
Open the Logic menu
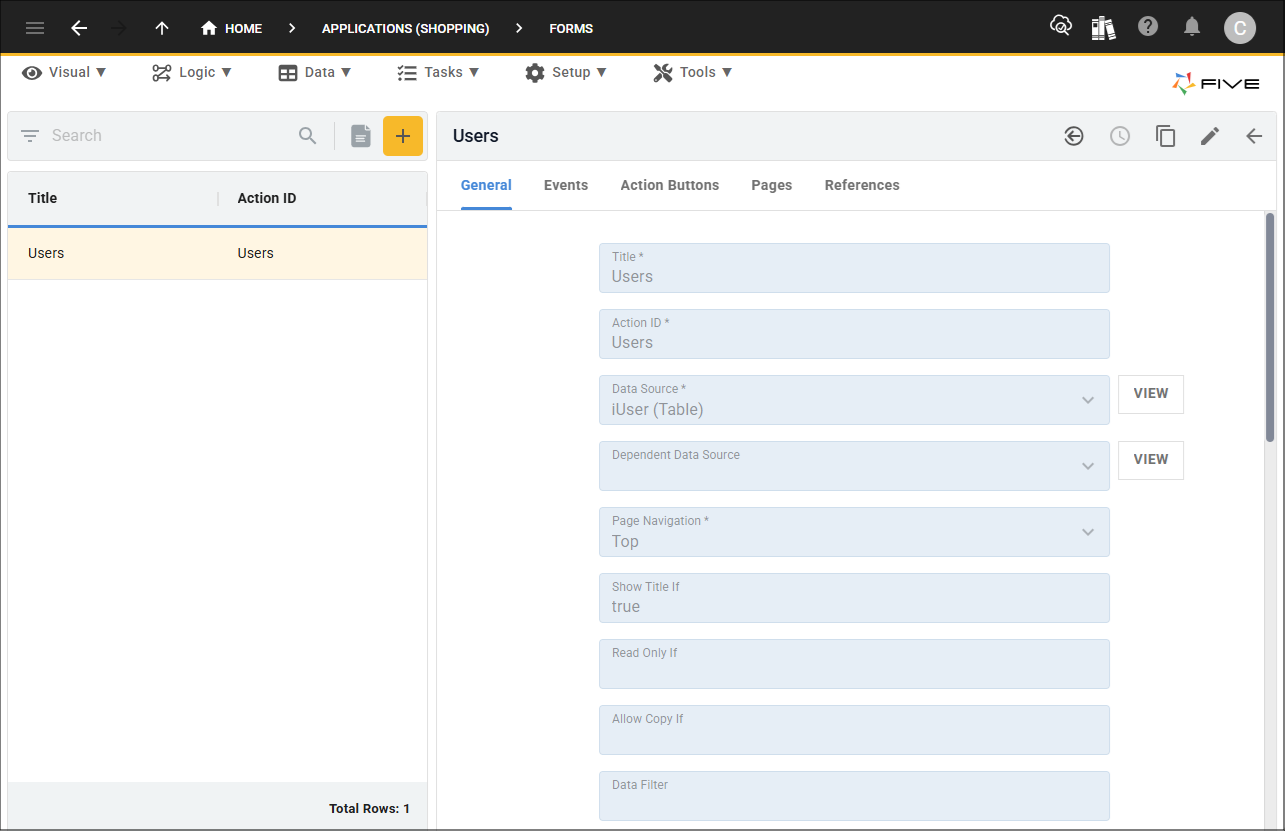[192, 72]
